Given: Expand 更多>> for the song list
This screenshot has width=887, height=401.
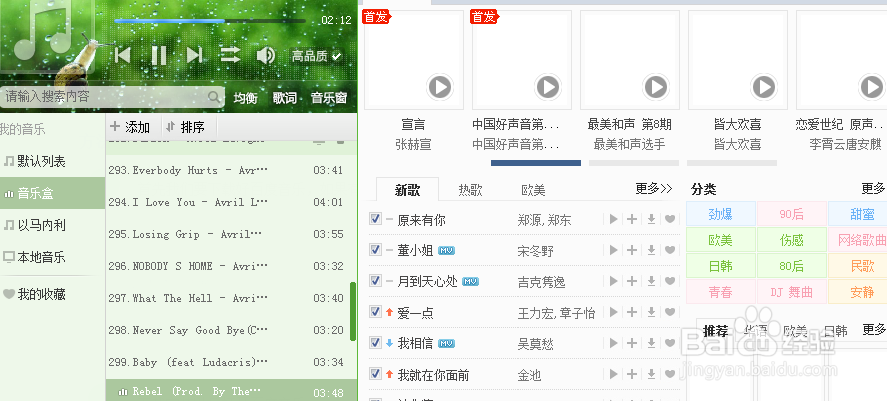Looking at the screenshot, I should (654, 189).
